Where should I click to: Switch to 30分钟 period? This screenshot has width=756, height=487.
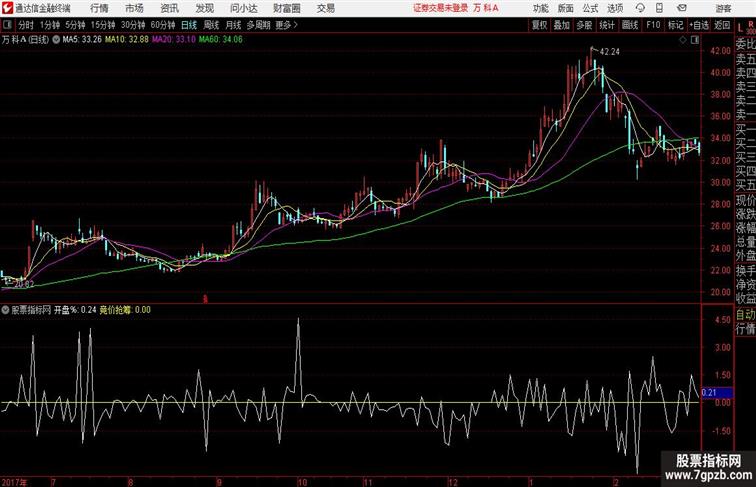(x=133, y=25)
